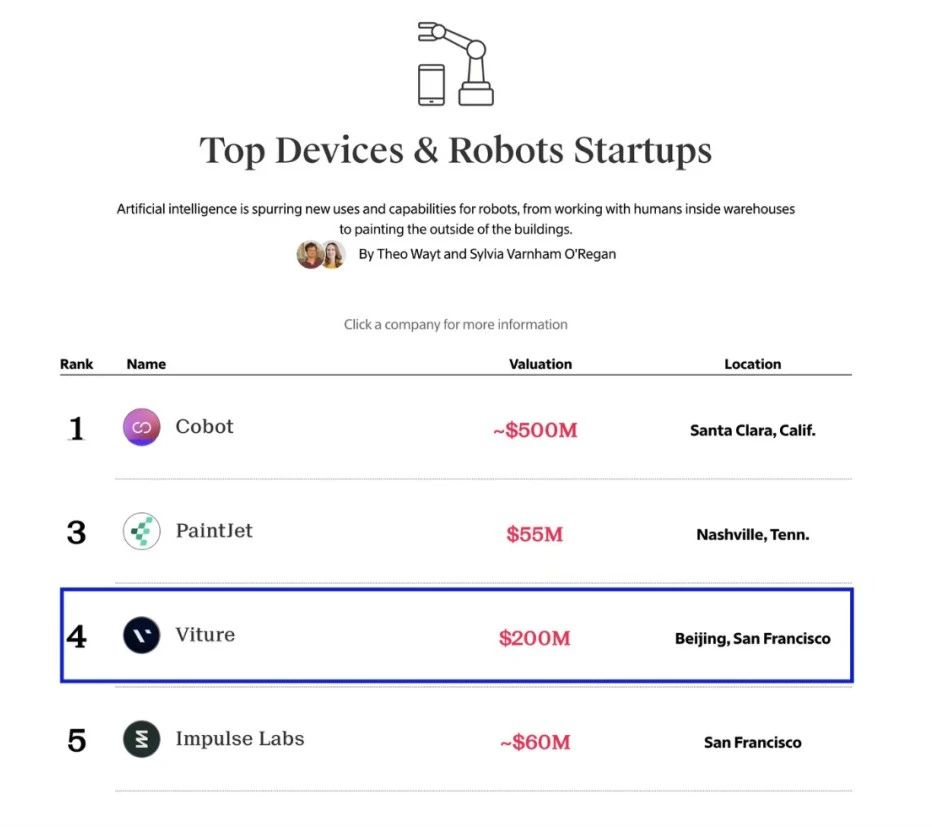The height and width of the screenshot is (827, 932).
Task: Click the Cobot purple logo icon
Action: (x=141, y=427)
